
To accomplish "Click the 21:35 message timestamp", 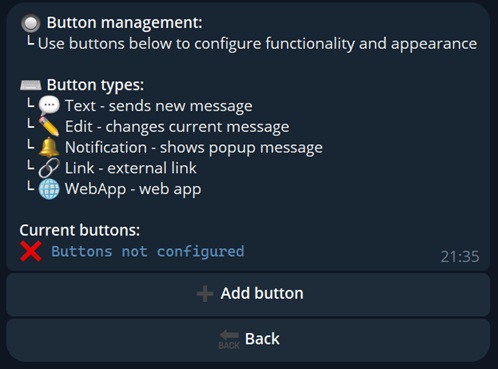I will click(x=460, y=257).
